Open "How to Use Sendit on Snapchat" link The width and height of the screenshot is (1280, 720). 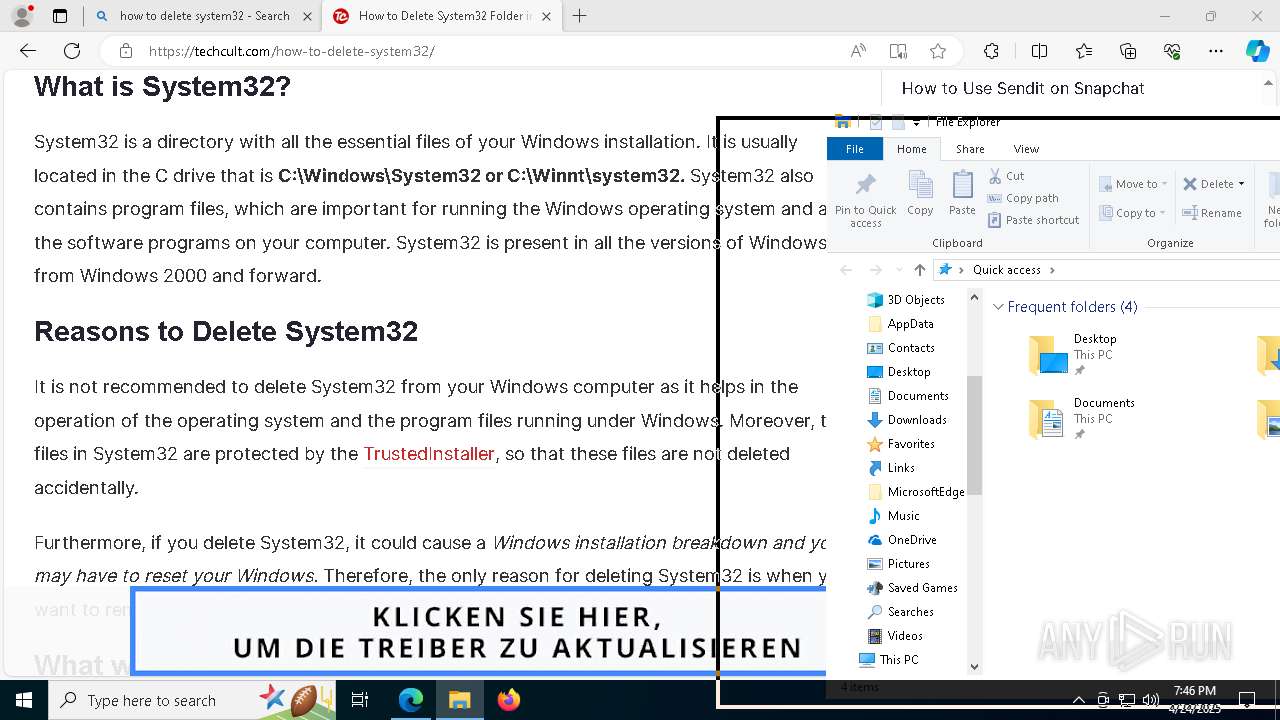tap(1023, 88)
